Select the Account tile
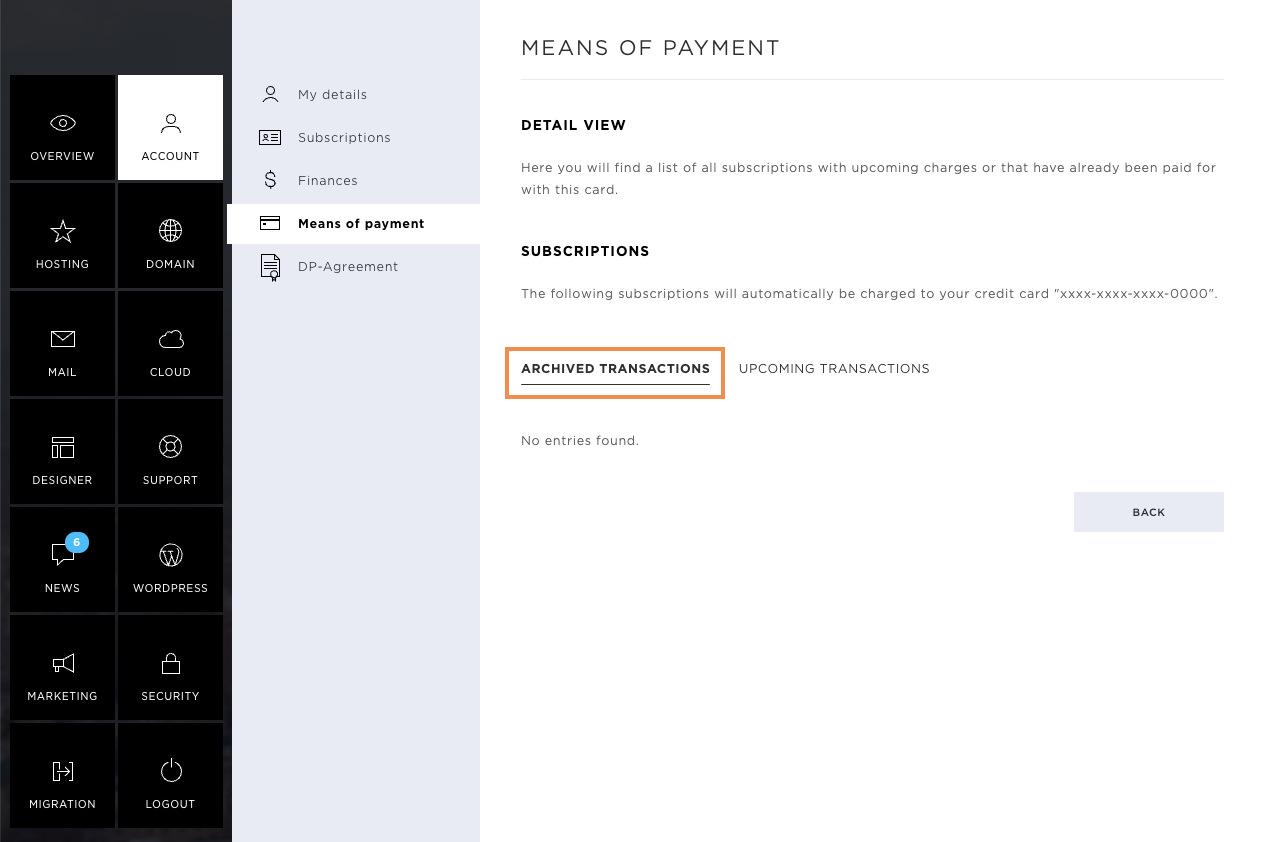Viewport: 1264px width, 842px height. pos(170,128)
